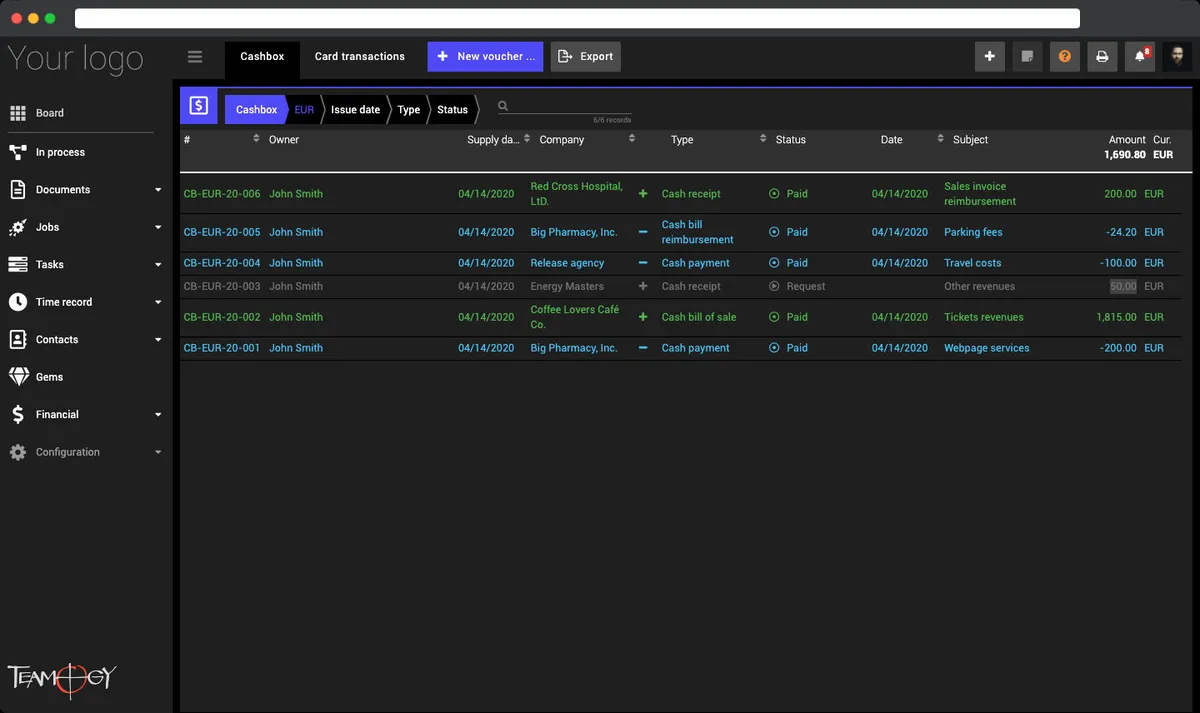This screenshot has height=713, width=1200.
Task: Expand the Documents sidebar section
Action: point(157,189)
